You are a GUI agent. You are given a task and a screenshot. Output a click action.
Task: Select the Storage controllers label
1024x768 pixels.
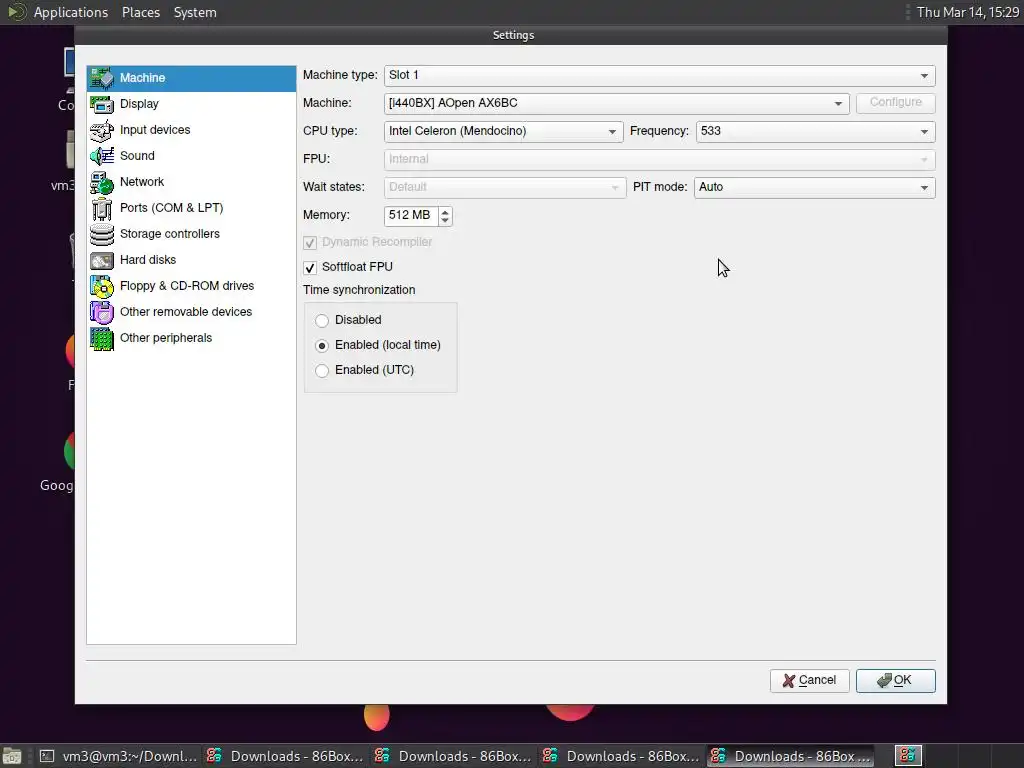tap(170, 234)
